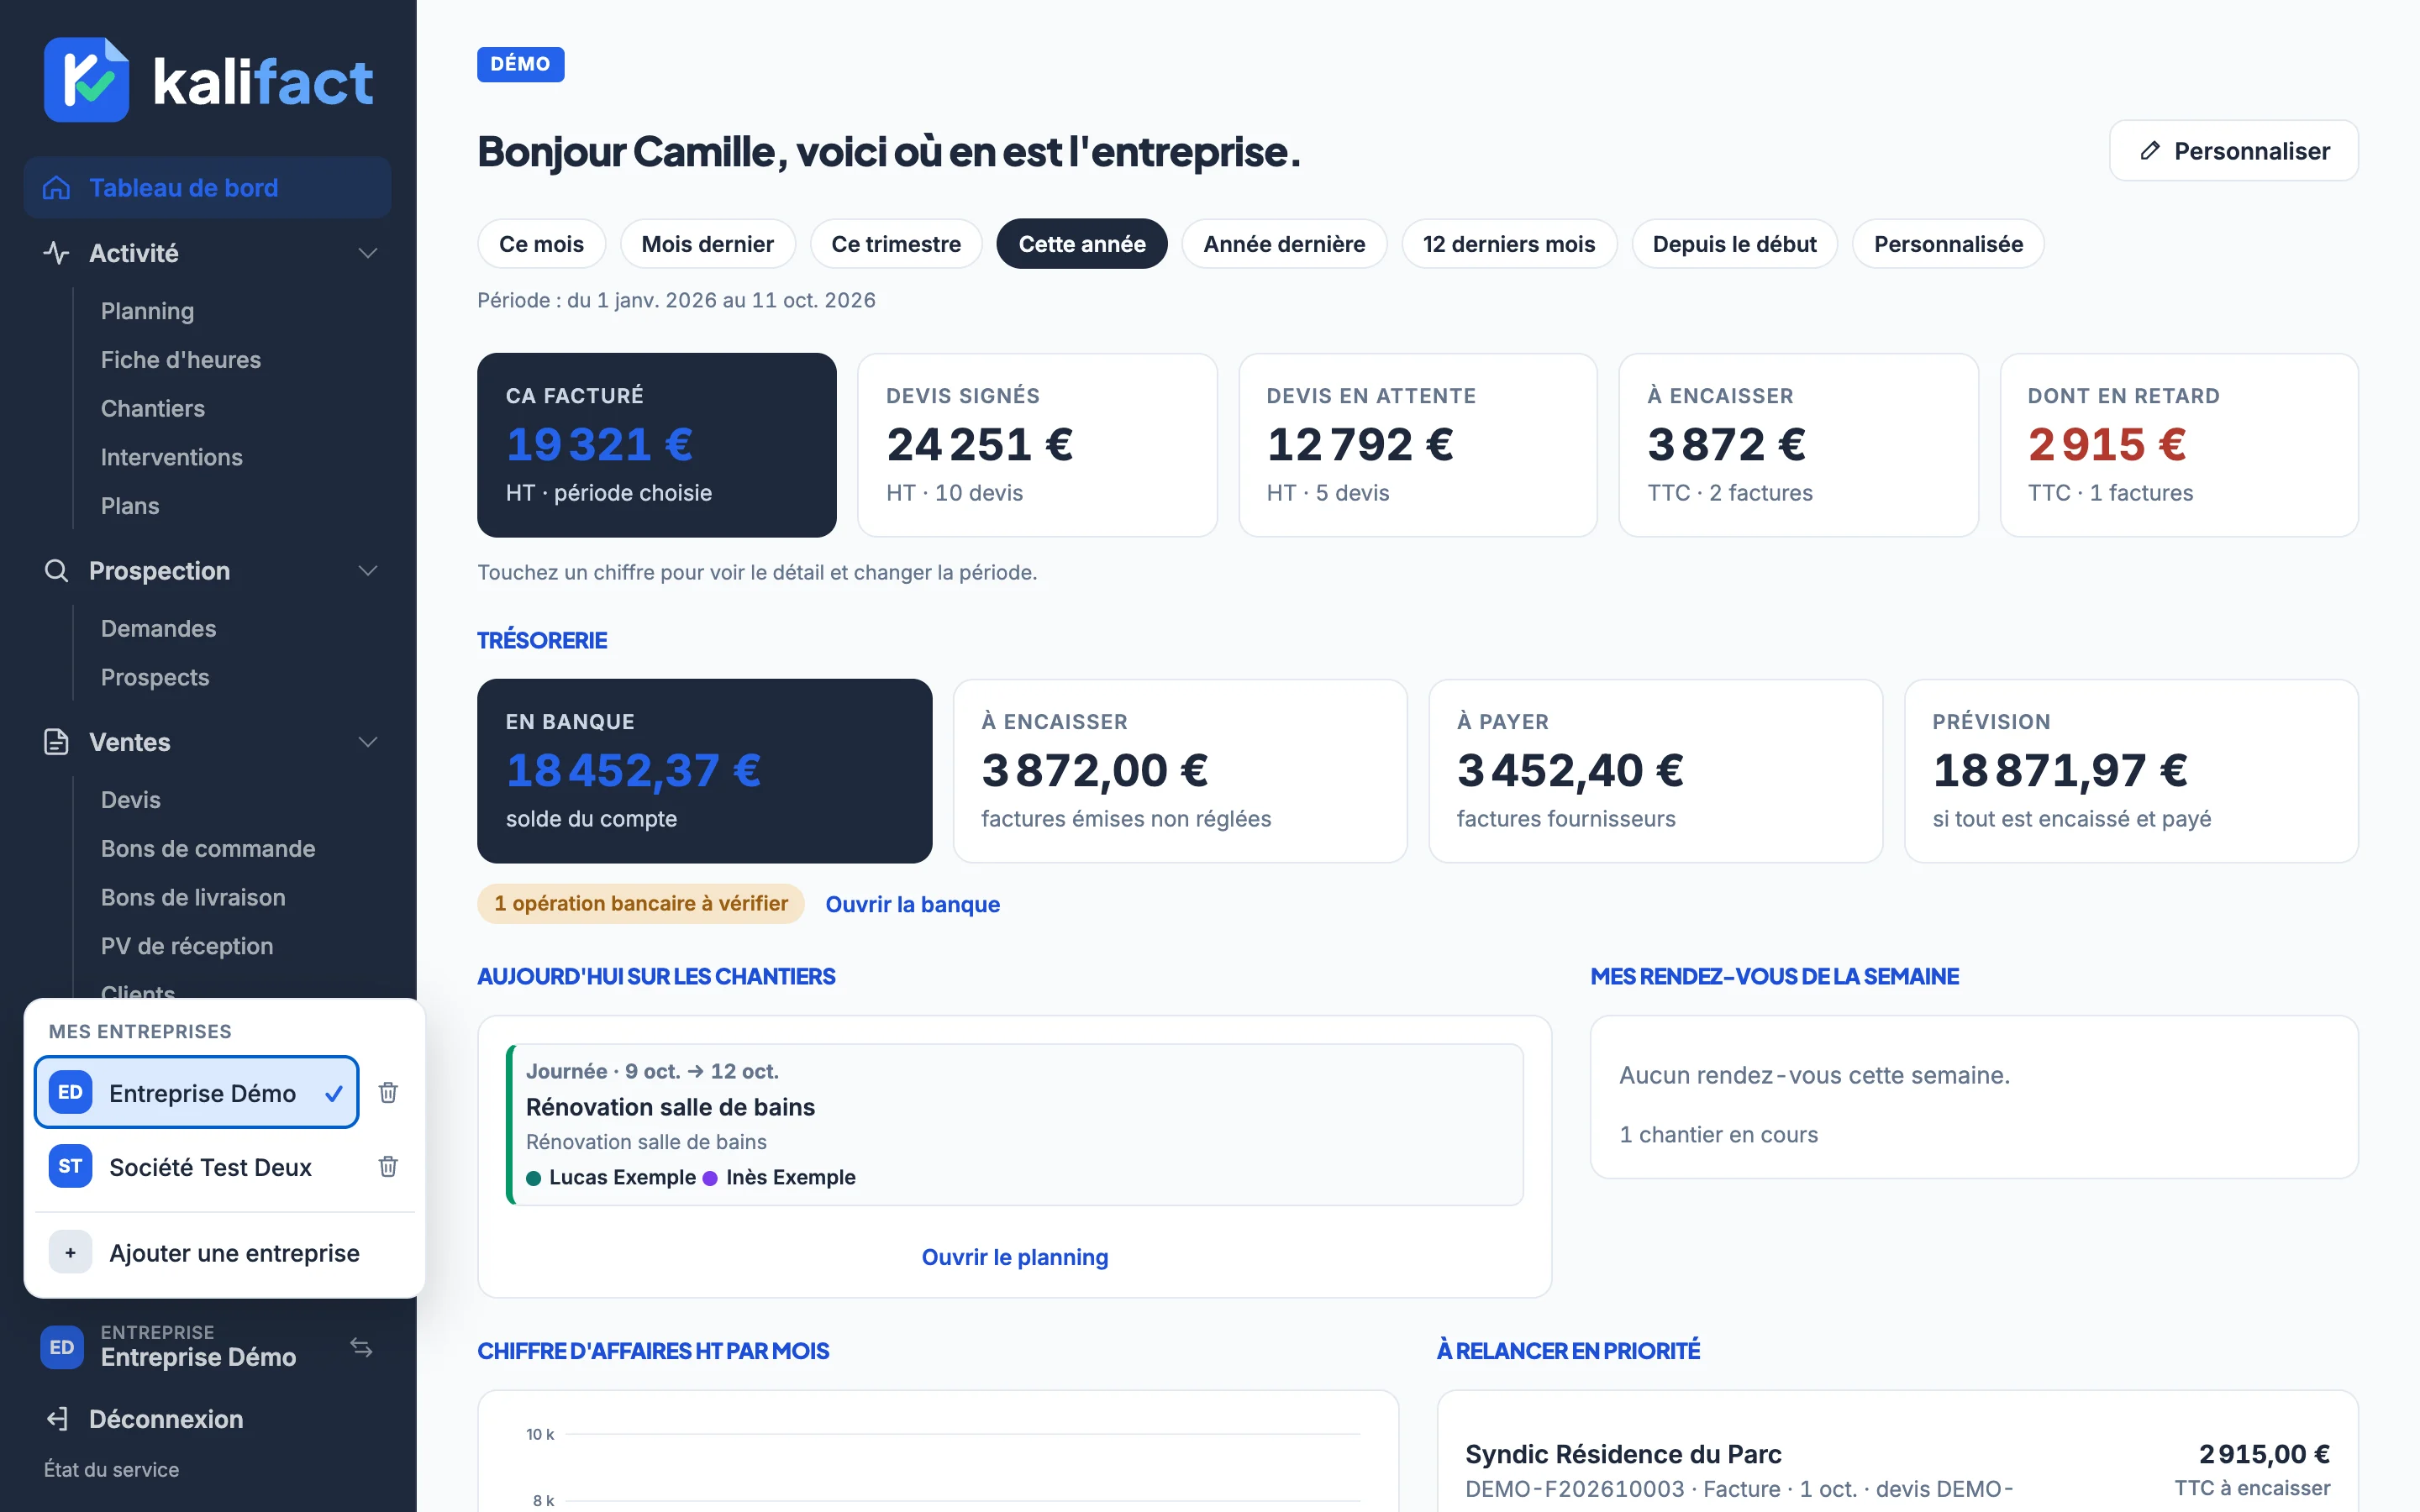Open the Devis en attente card
2420x1512 pixels.
(1418, 445)
